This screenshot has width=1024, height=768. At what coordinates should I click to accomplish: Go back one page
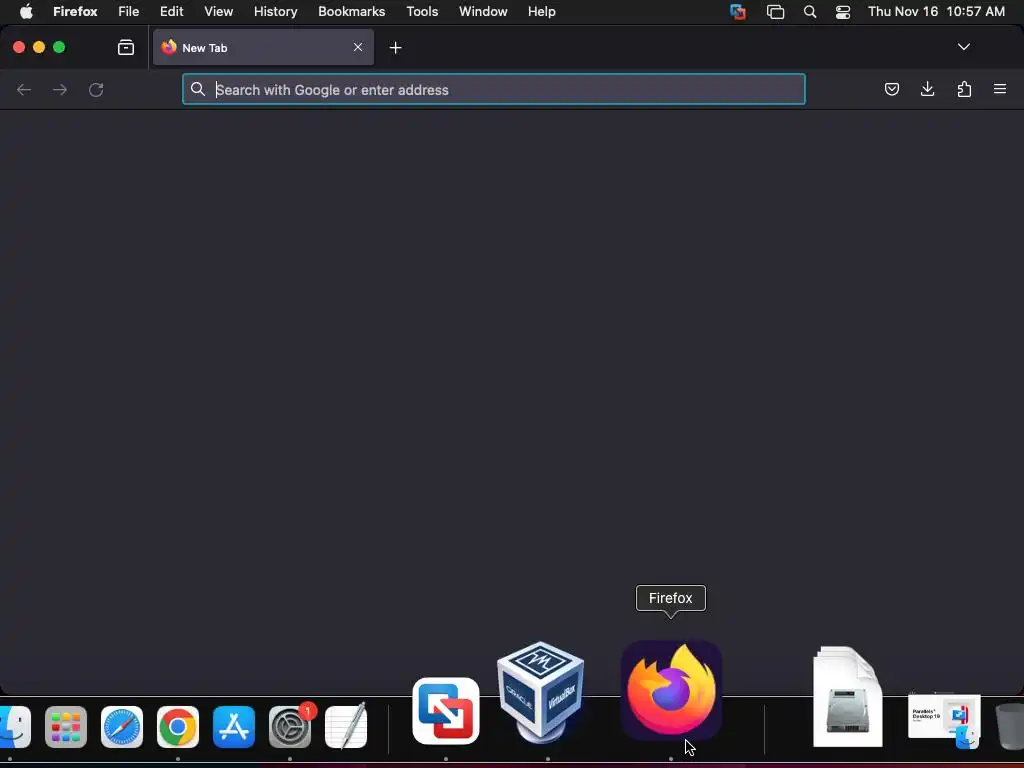click(24, 89)
